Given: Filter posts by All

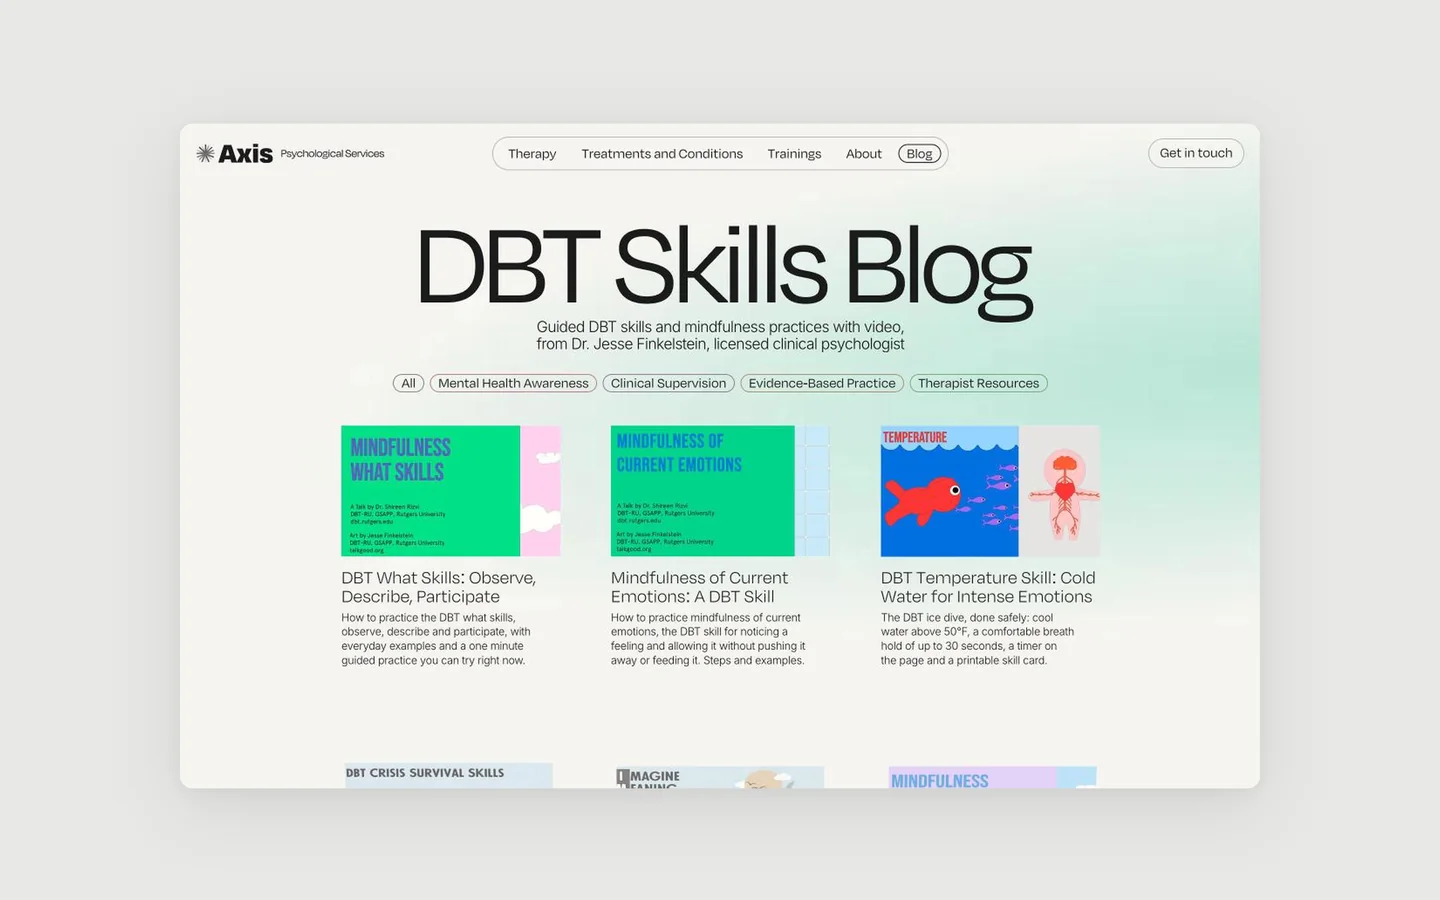Looking at the screenshot, I should point(408,383).
